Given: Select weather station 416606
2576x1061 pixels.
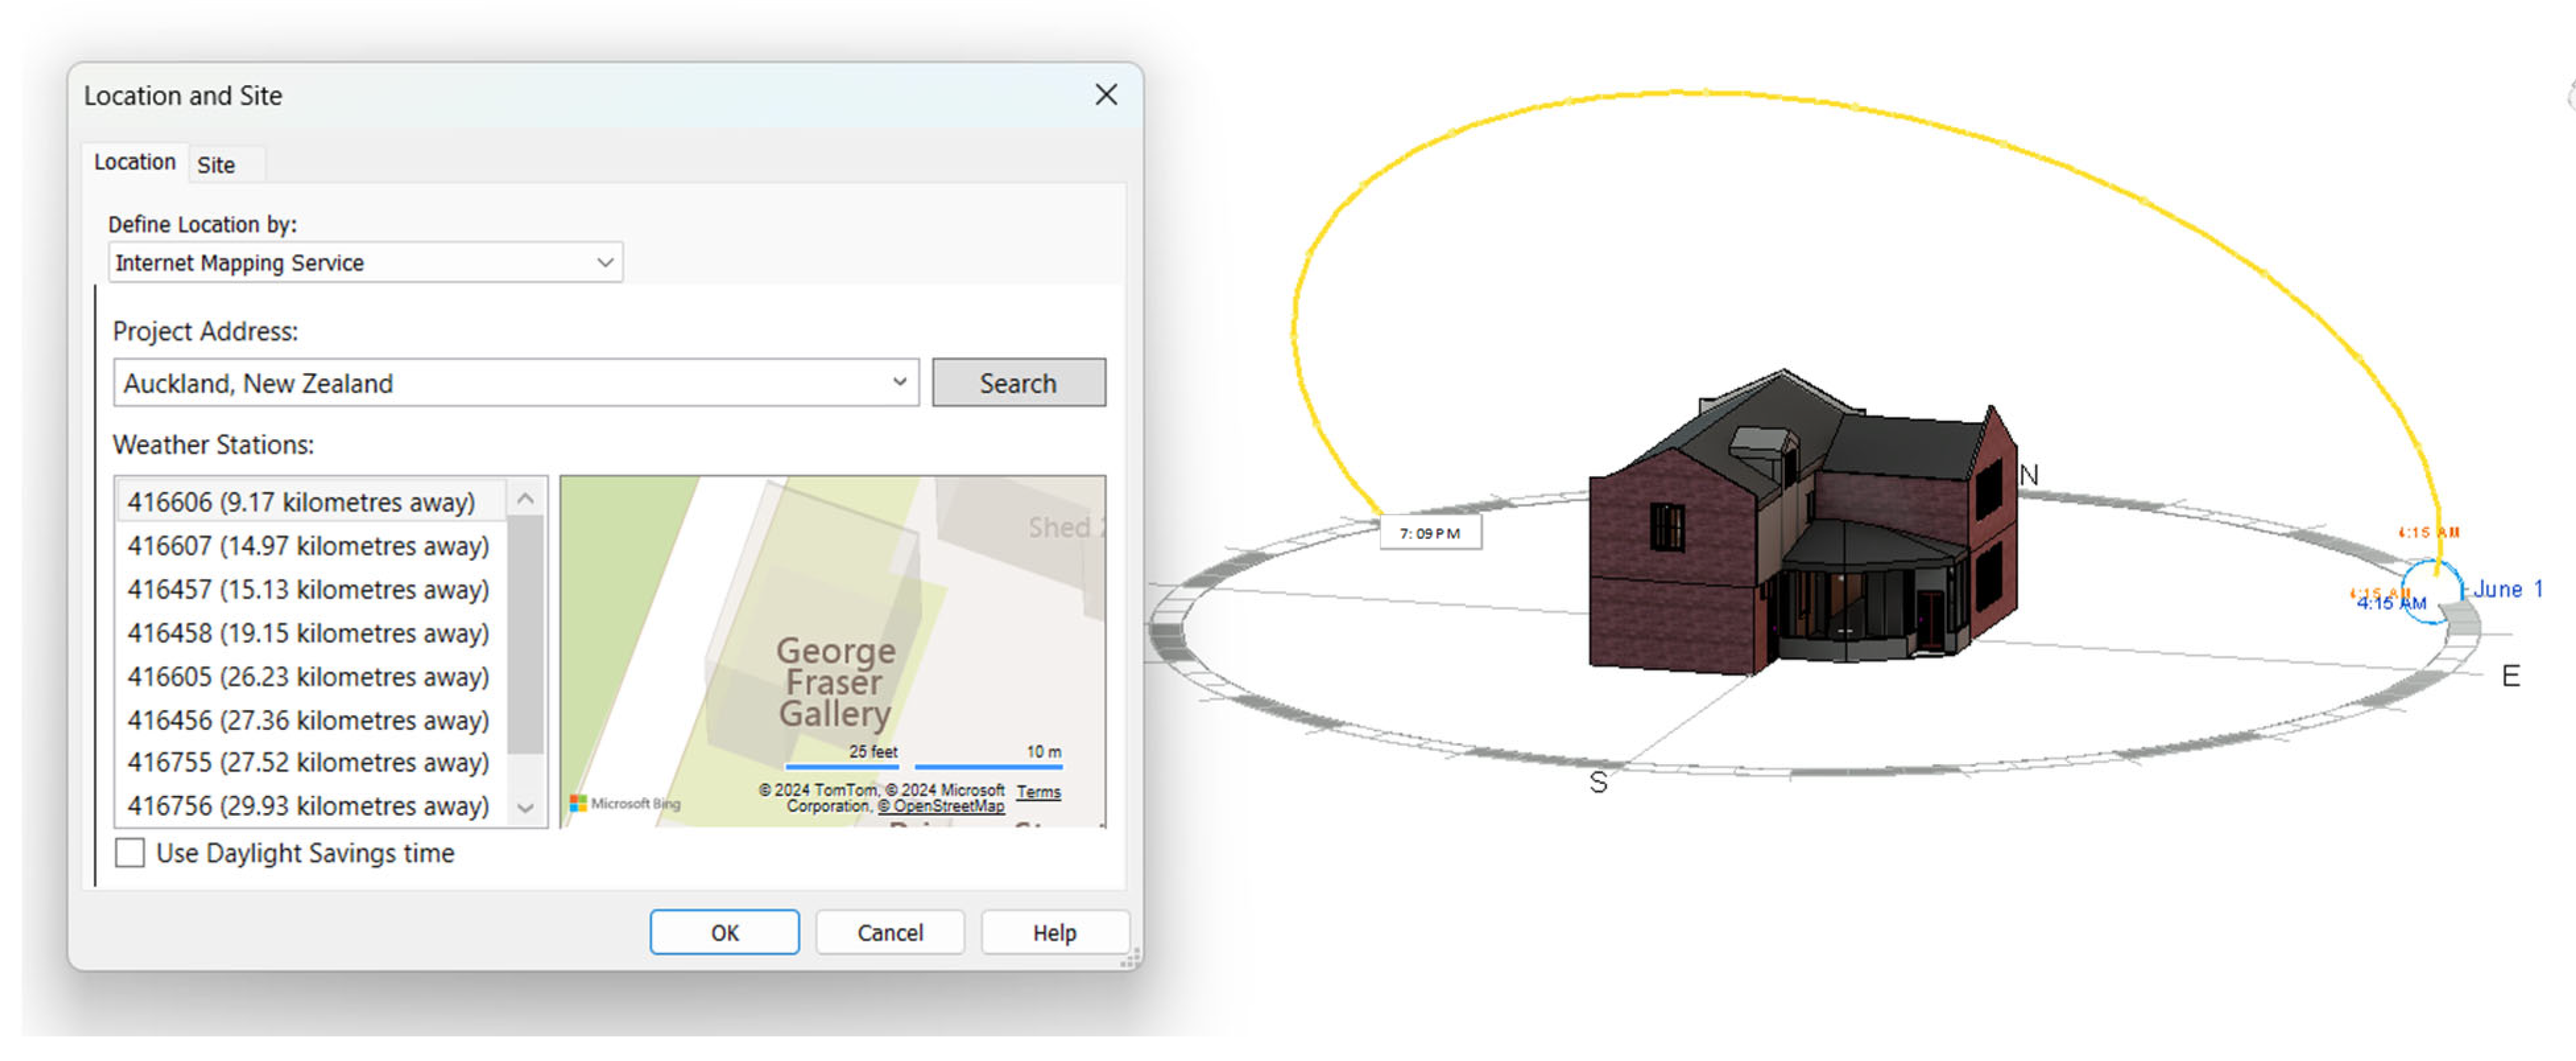Looking at the screenshot, I should (301, 502).
